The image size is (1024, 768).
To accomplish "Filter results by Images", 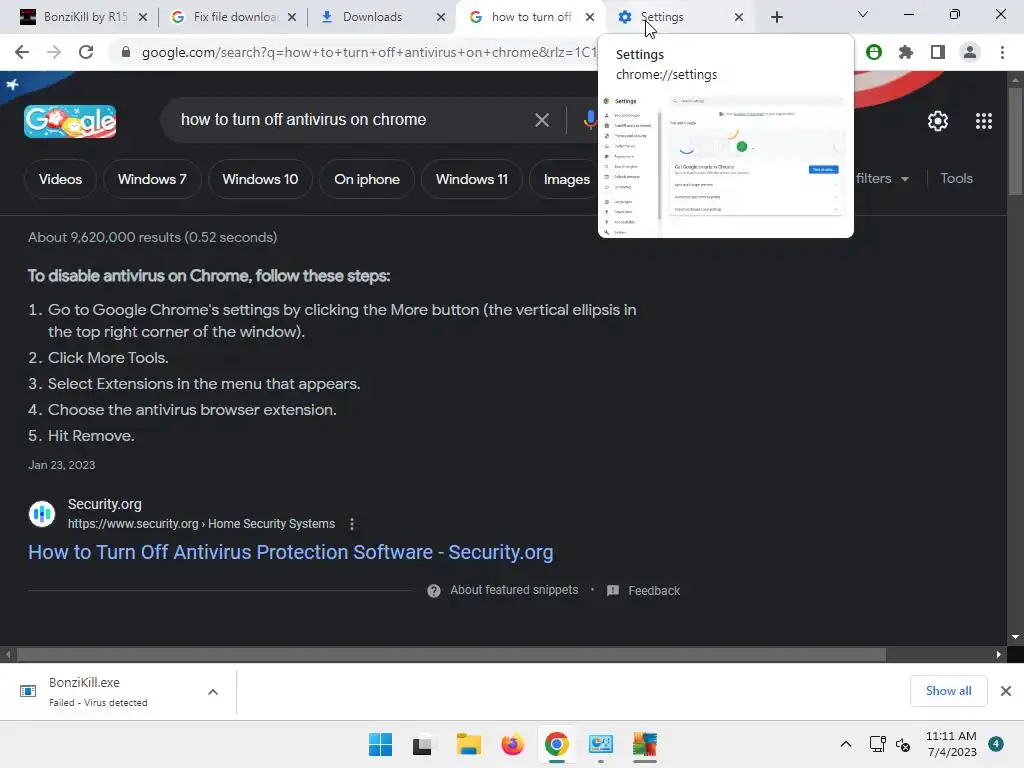I will [x=566, y=180].
